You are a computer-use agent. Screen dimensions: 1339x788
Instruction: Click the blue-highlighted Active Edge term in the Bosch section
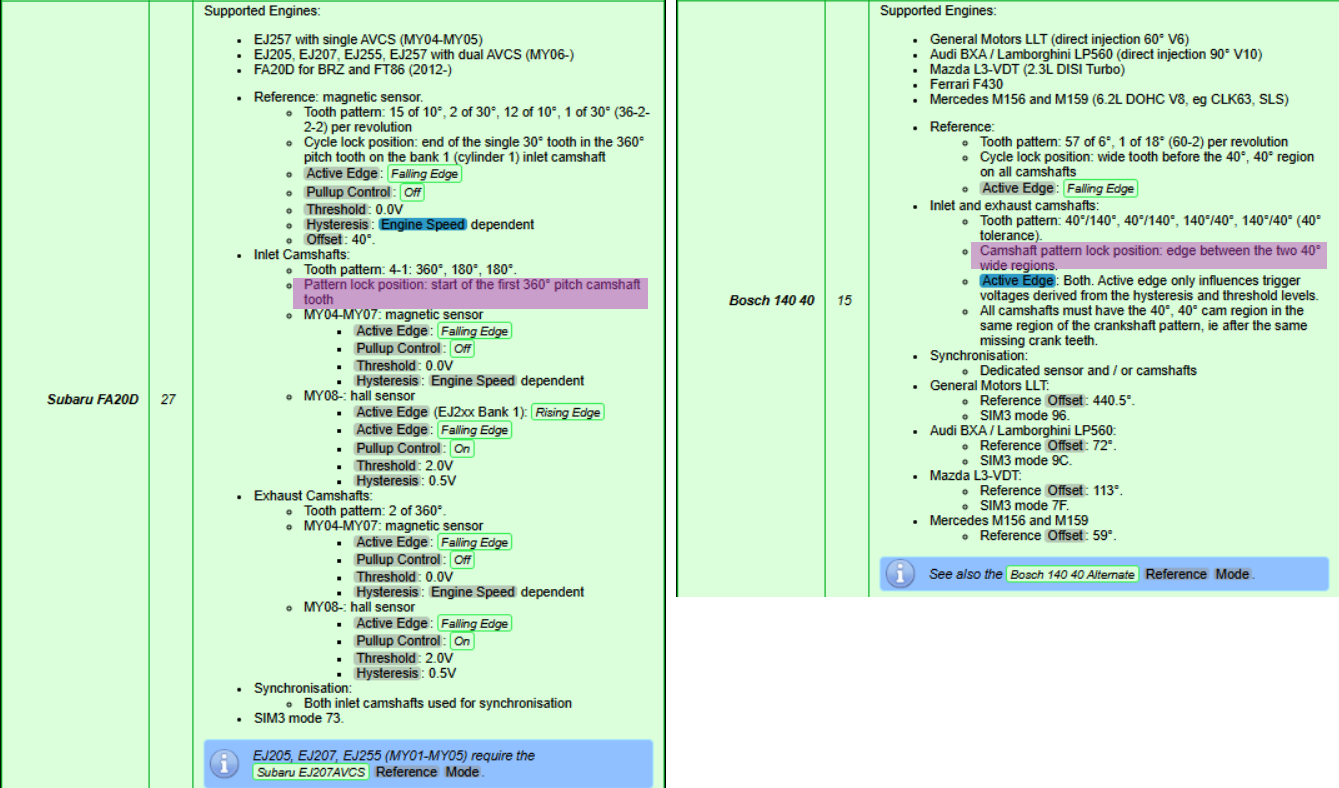1017,281
